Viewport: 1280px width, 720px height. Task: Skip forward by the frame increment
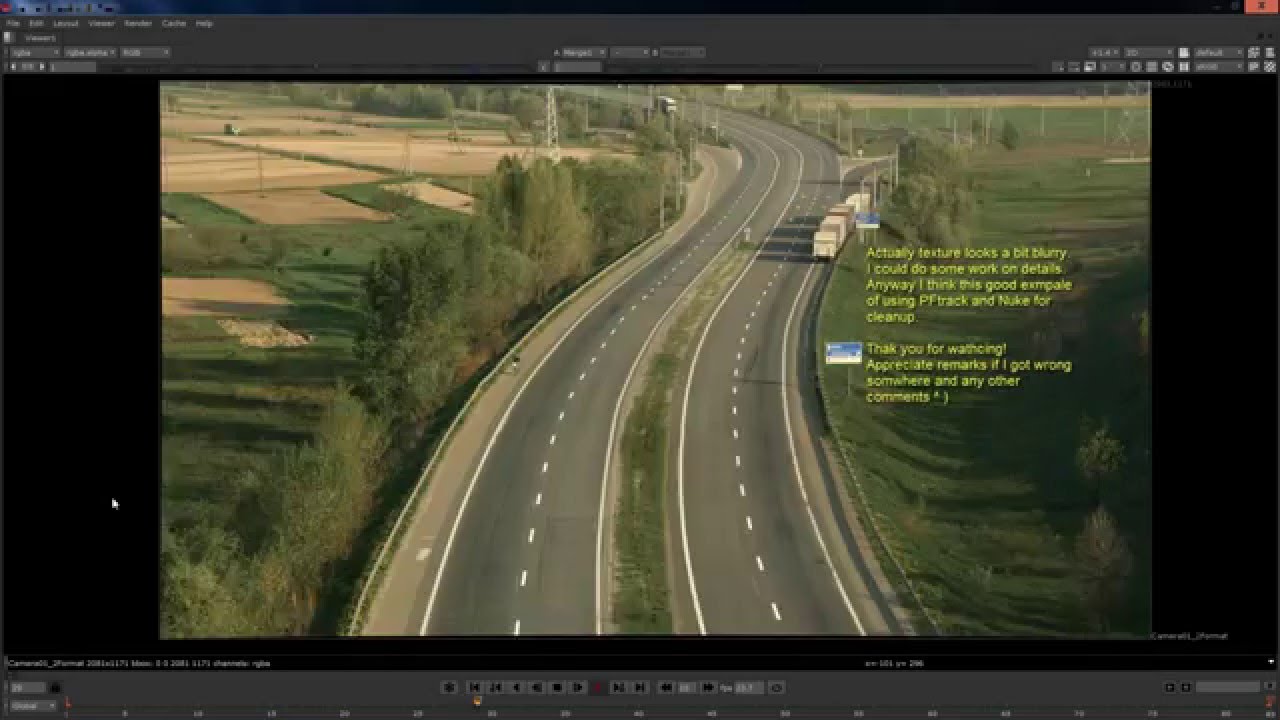(708, 687)
